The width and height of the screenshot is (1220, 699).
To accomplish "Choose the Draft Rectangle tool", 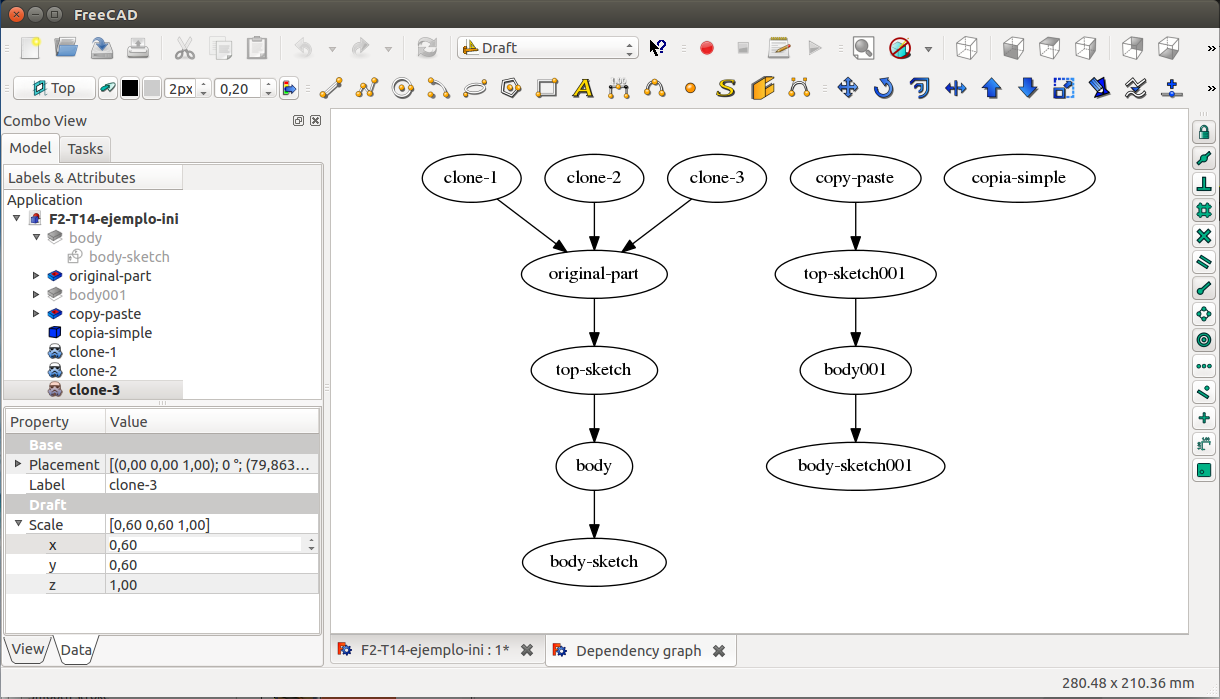I will click(546, 88).
